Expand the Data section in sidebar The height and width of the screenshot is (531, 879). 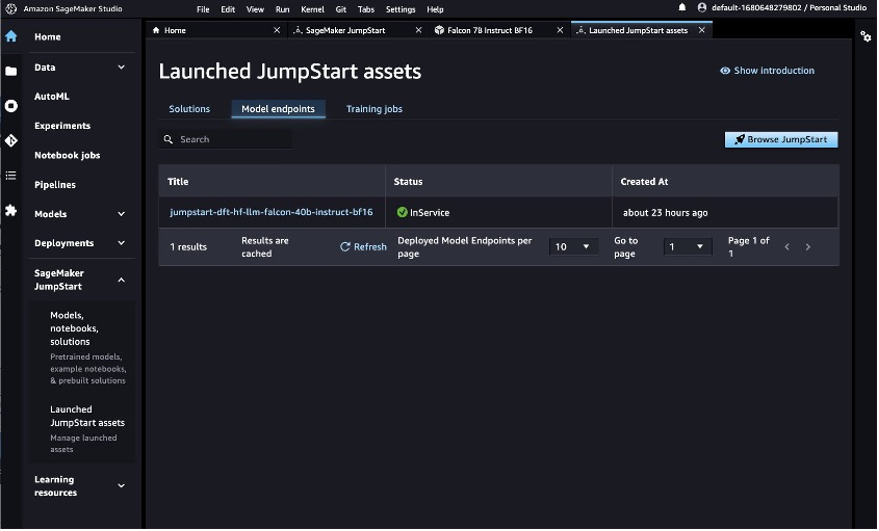pyautogui.click(x=121, y=67)
